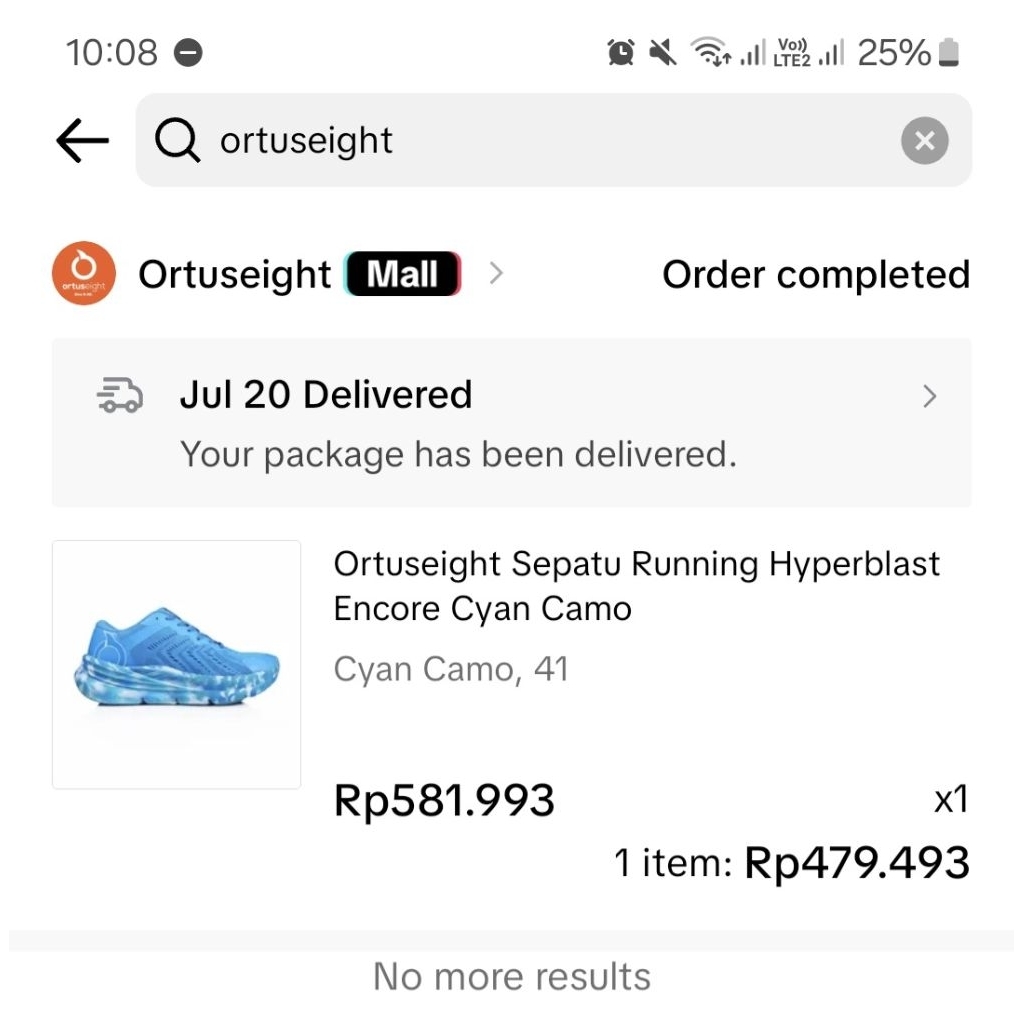Clear the search field text

click(x=924, y=141)
